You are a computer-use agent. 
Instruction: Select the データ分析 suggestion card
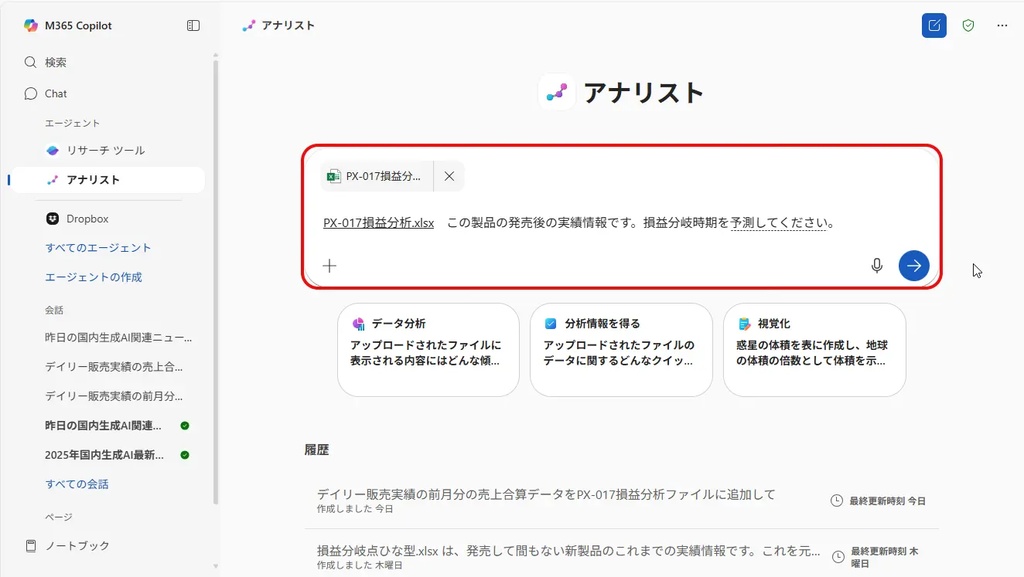tap(428, 349)
